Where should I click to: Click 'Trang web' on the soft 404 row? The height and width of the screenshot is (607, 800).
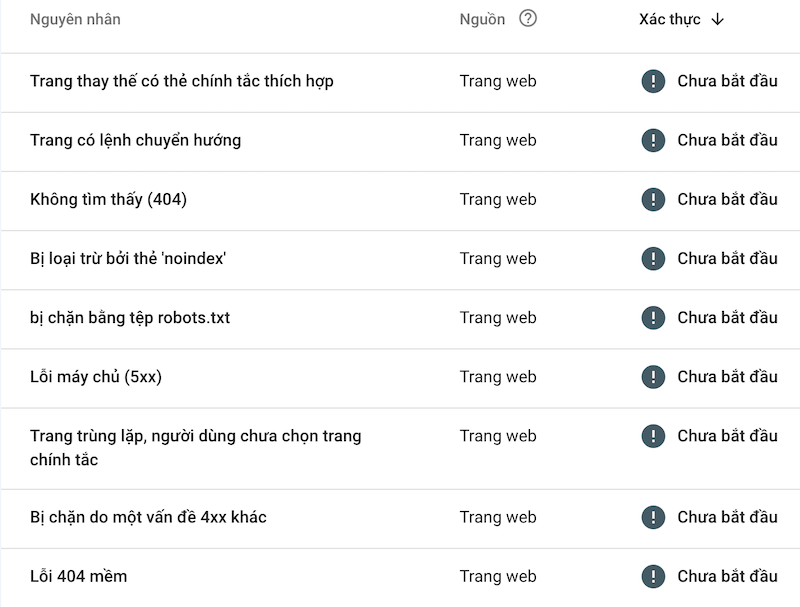[x=499, y=576]
